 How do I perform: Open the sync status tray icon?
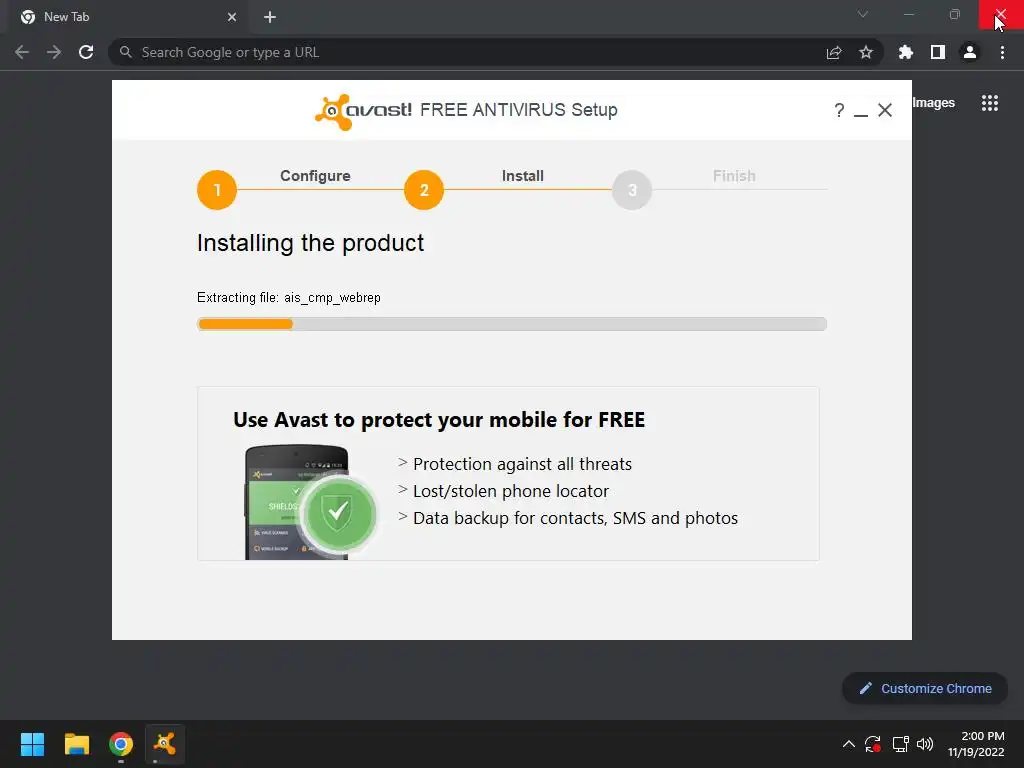click(873, 744)
